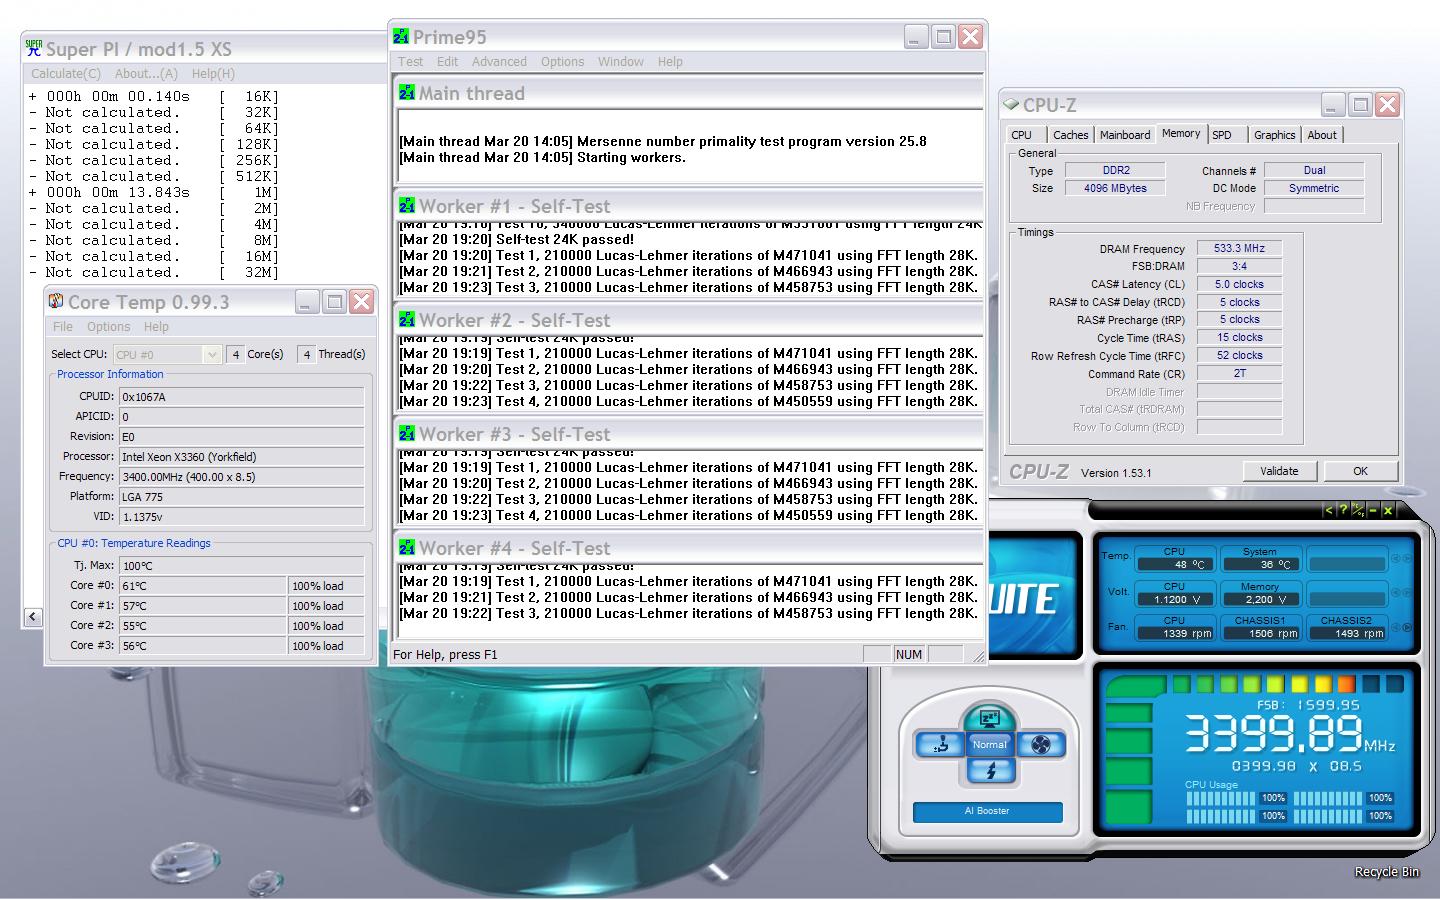This screenshot has width=1440, height=900.
Task: Click the Prime95 title bar icon
Action: [401, 36]
